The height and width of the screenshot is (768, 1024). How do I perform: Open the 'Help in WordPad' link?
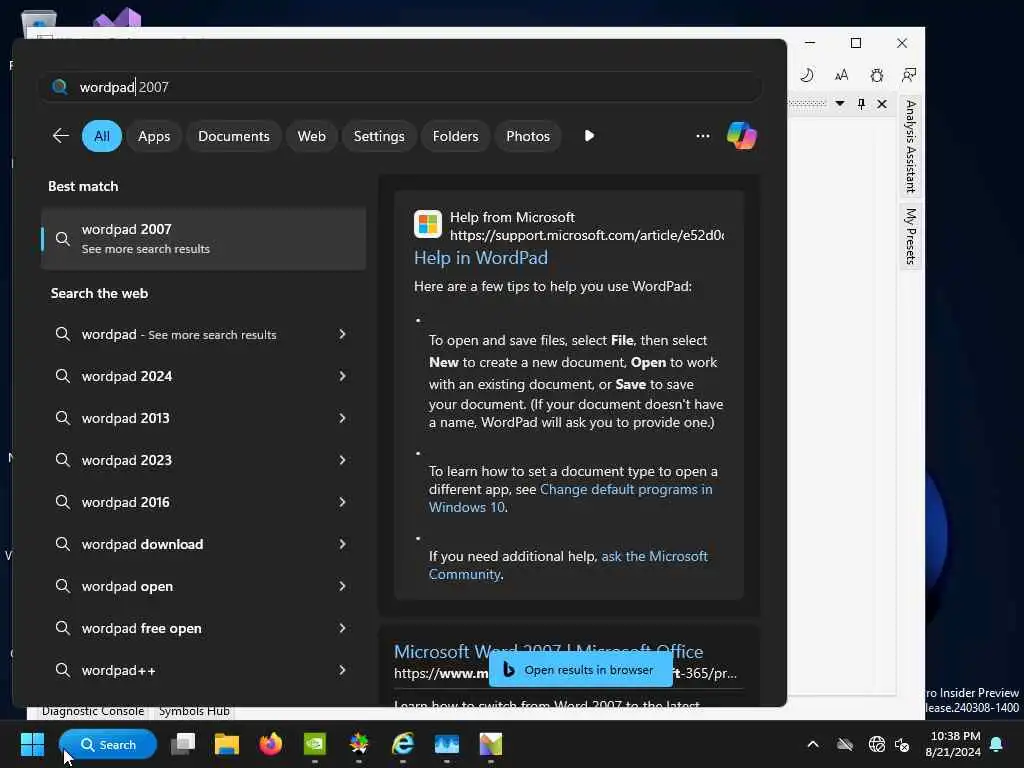pyautogui.click(x=481, y=258)
